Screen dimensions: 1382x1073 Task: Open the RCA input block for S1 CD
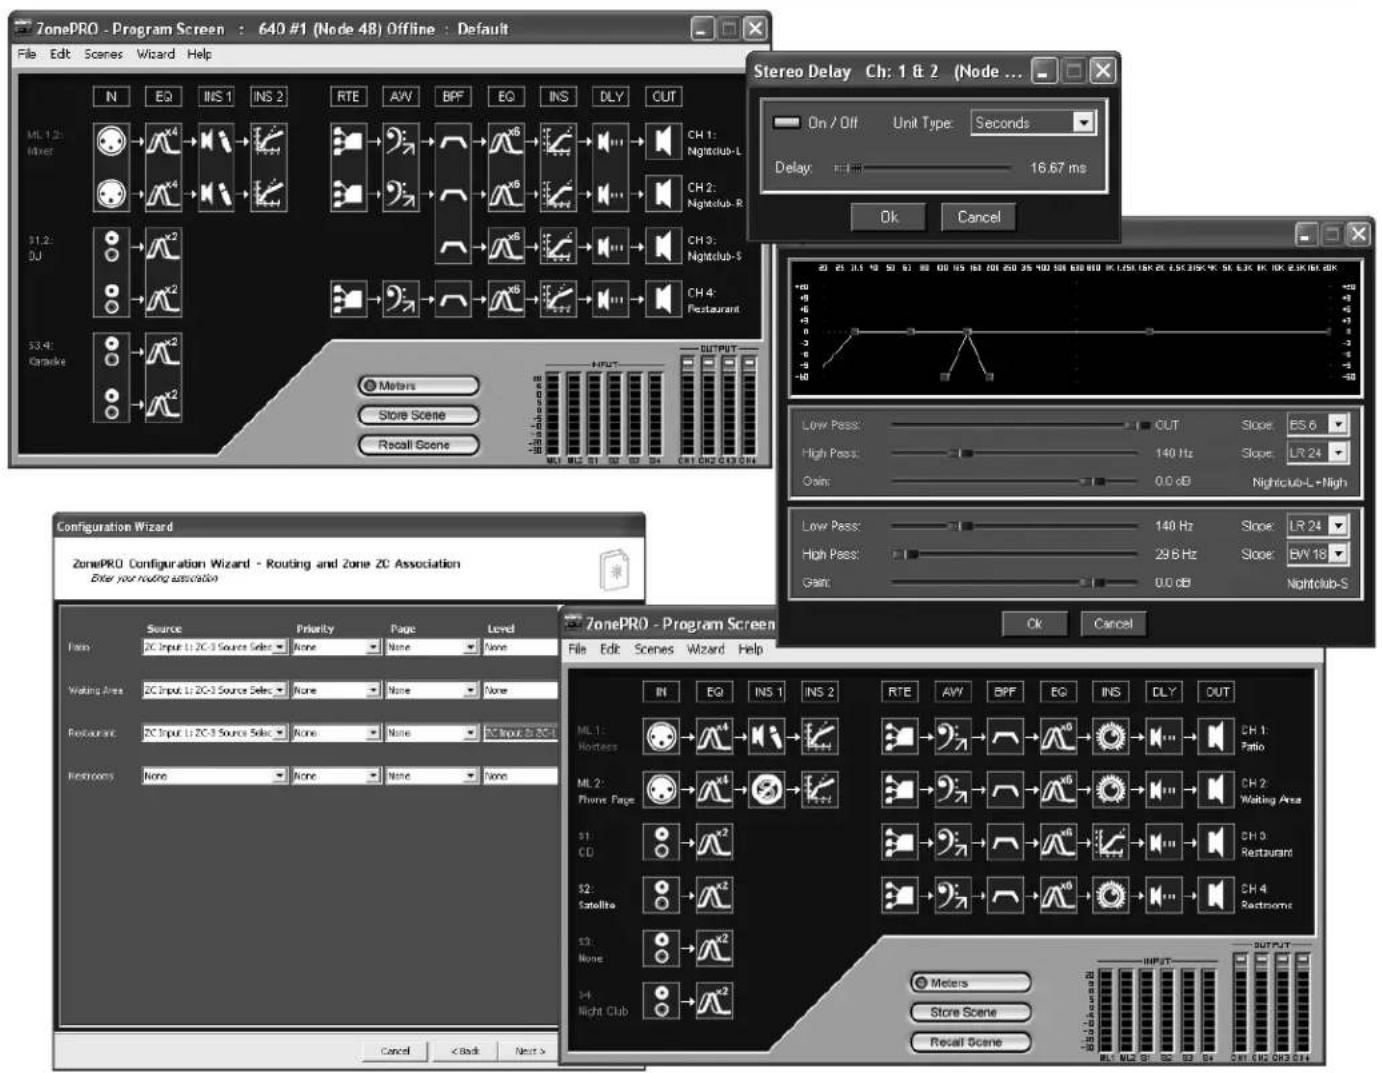click(661, 842)
